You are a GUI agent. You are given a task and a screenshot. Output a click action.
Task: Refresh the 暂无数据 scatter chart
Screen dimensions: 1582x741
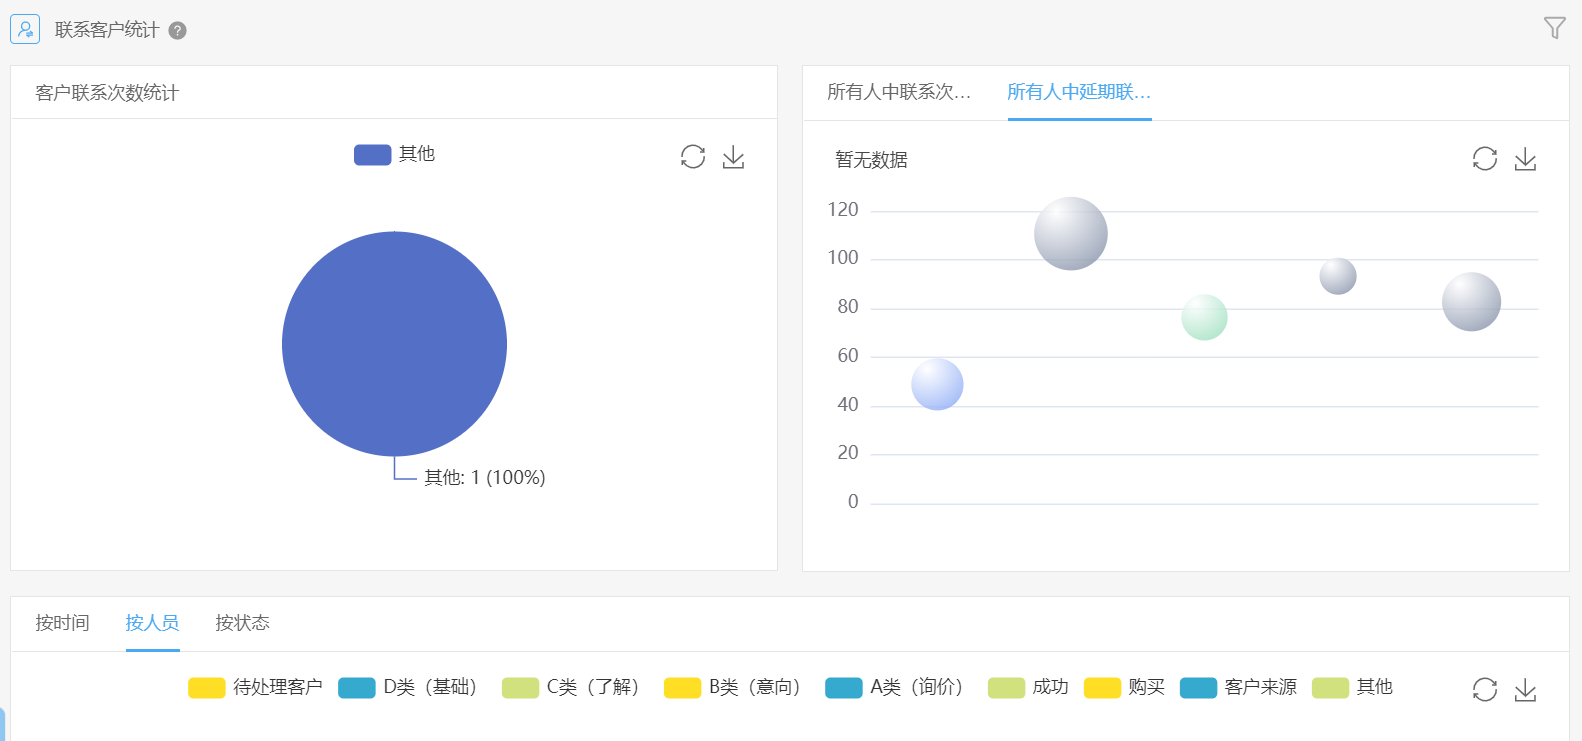point(1485,159)
